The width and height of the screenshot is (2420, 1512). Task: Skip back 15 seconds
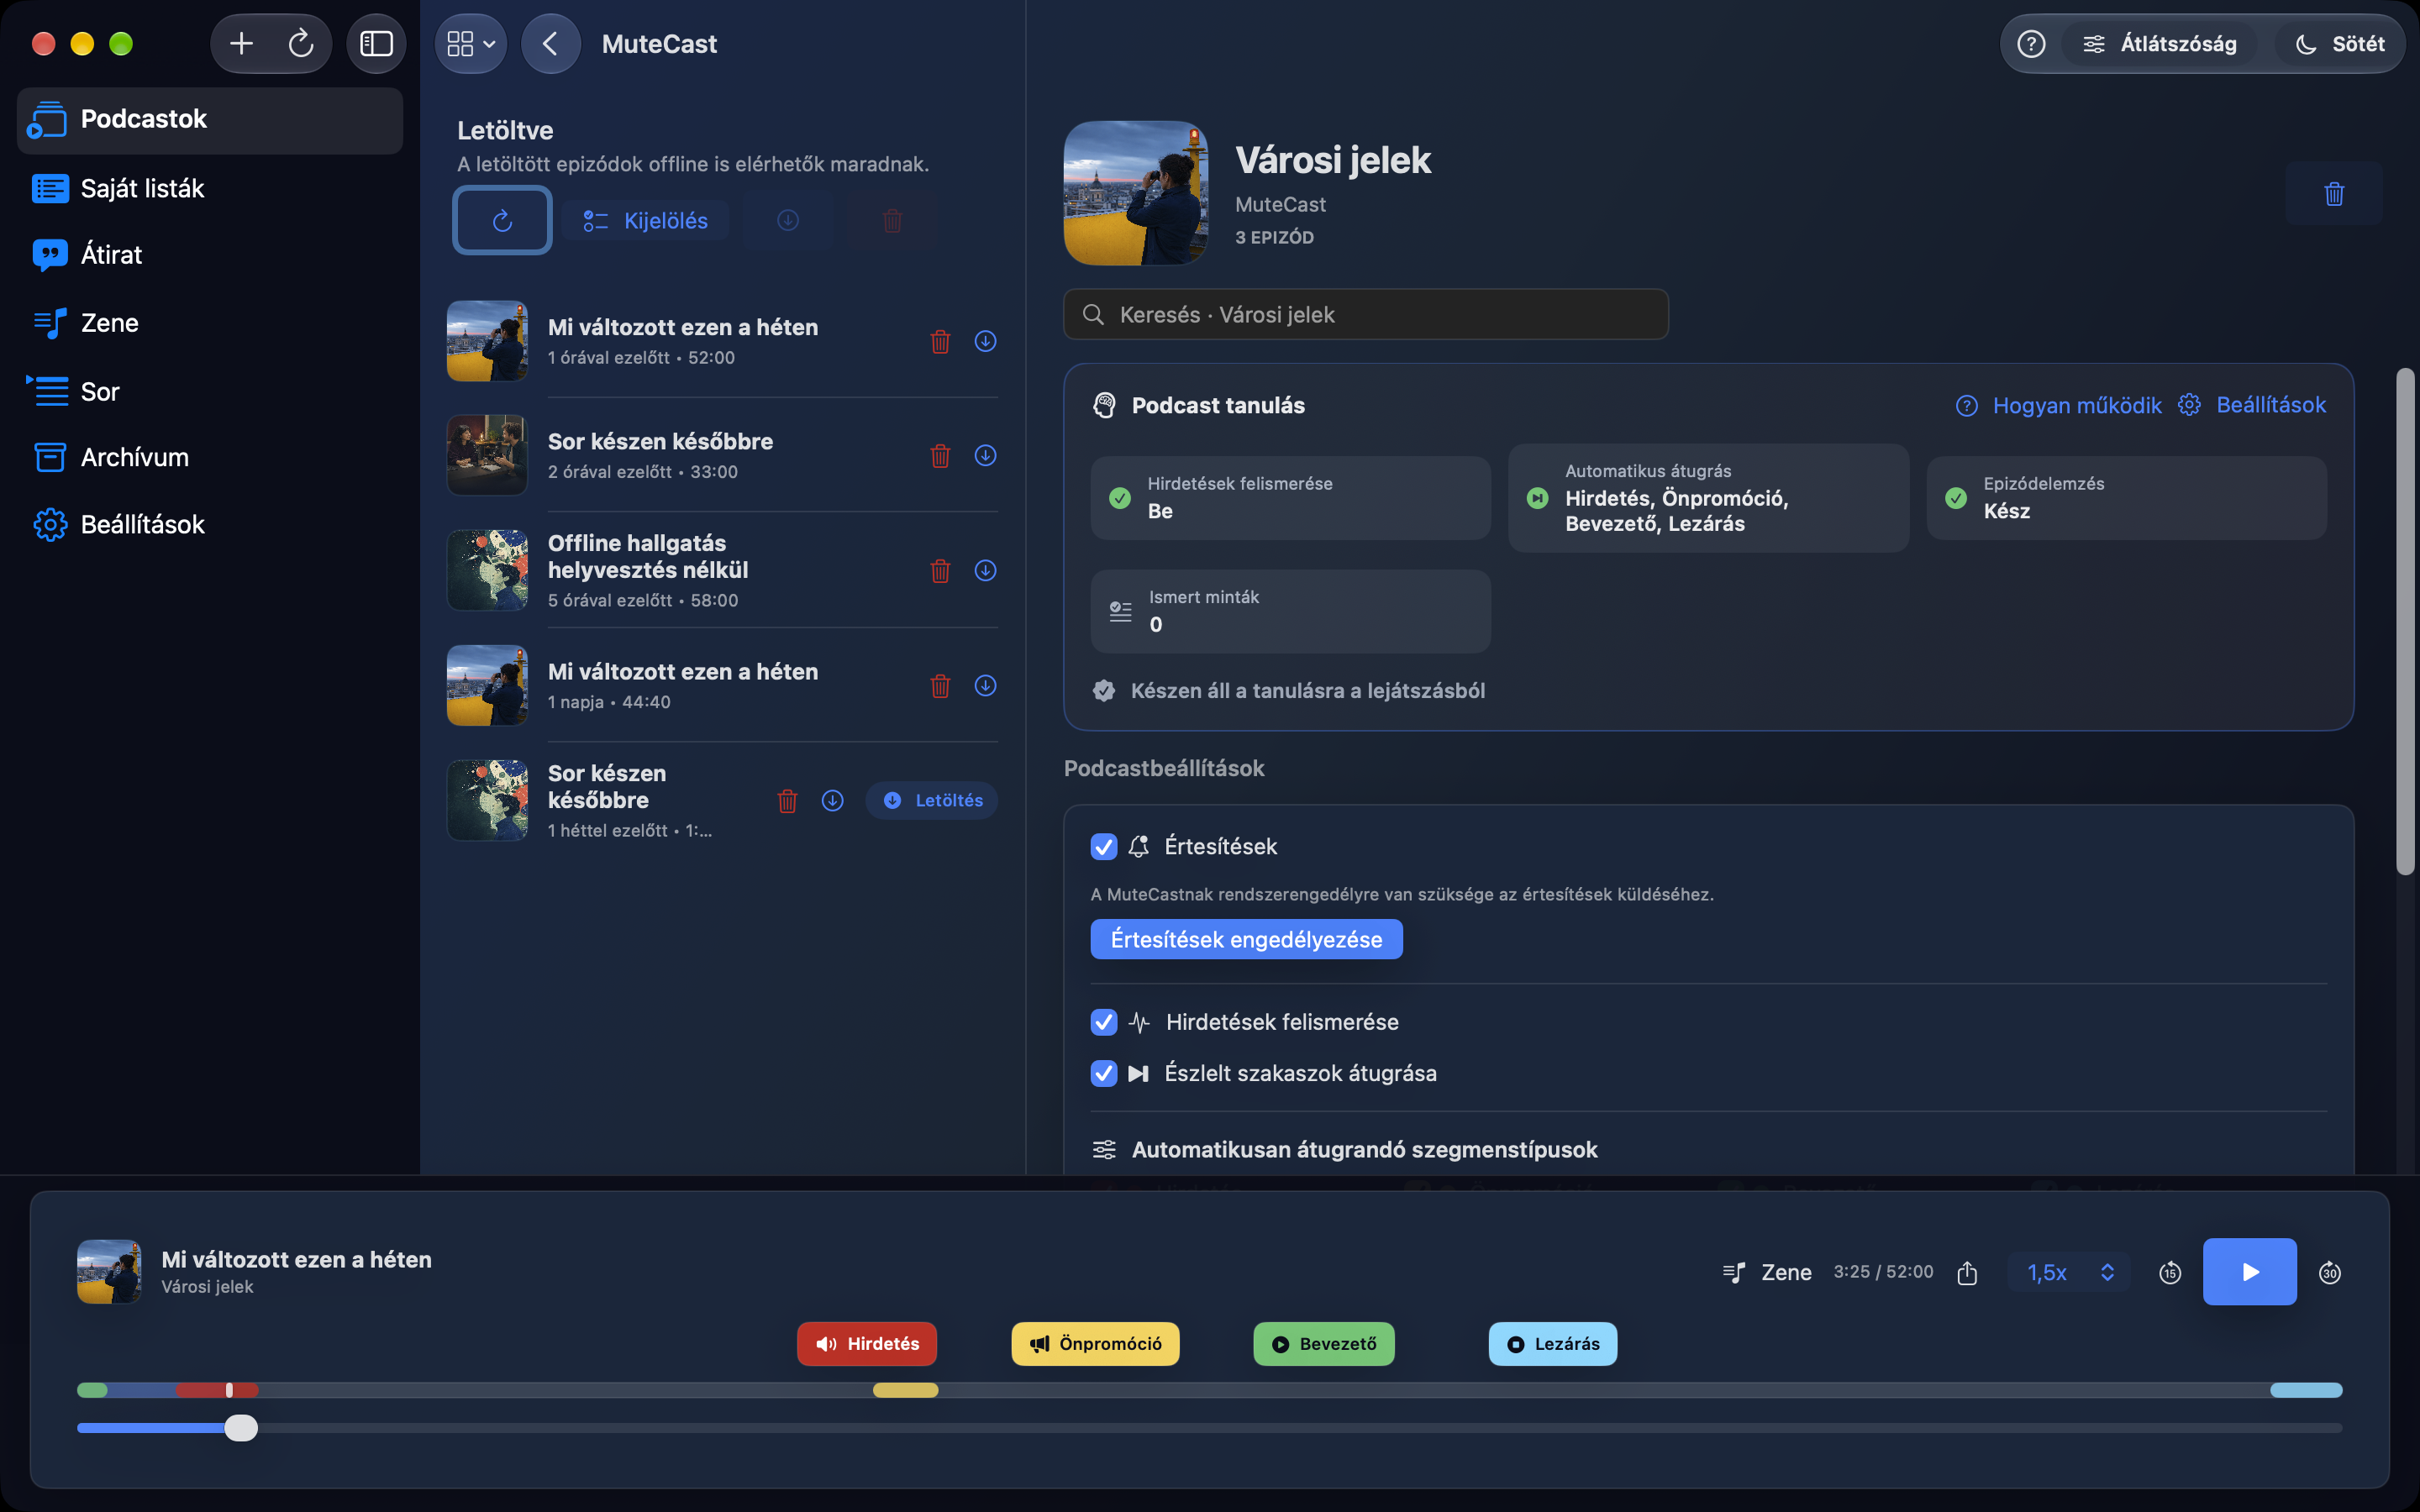(2170, 1272)
